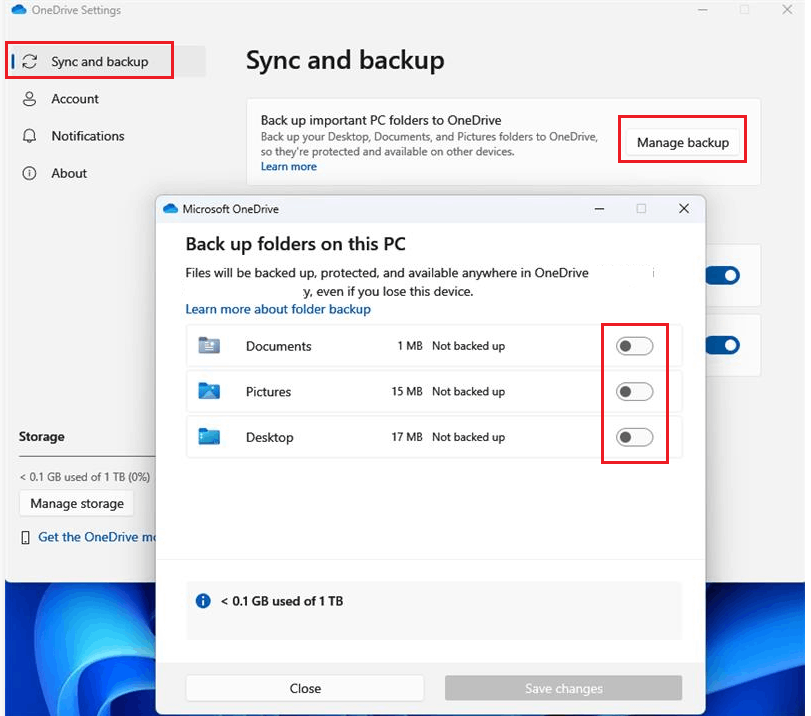Open the Account settings section

(x=74, y=99)
